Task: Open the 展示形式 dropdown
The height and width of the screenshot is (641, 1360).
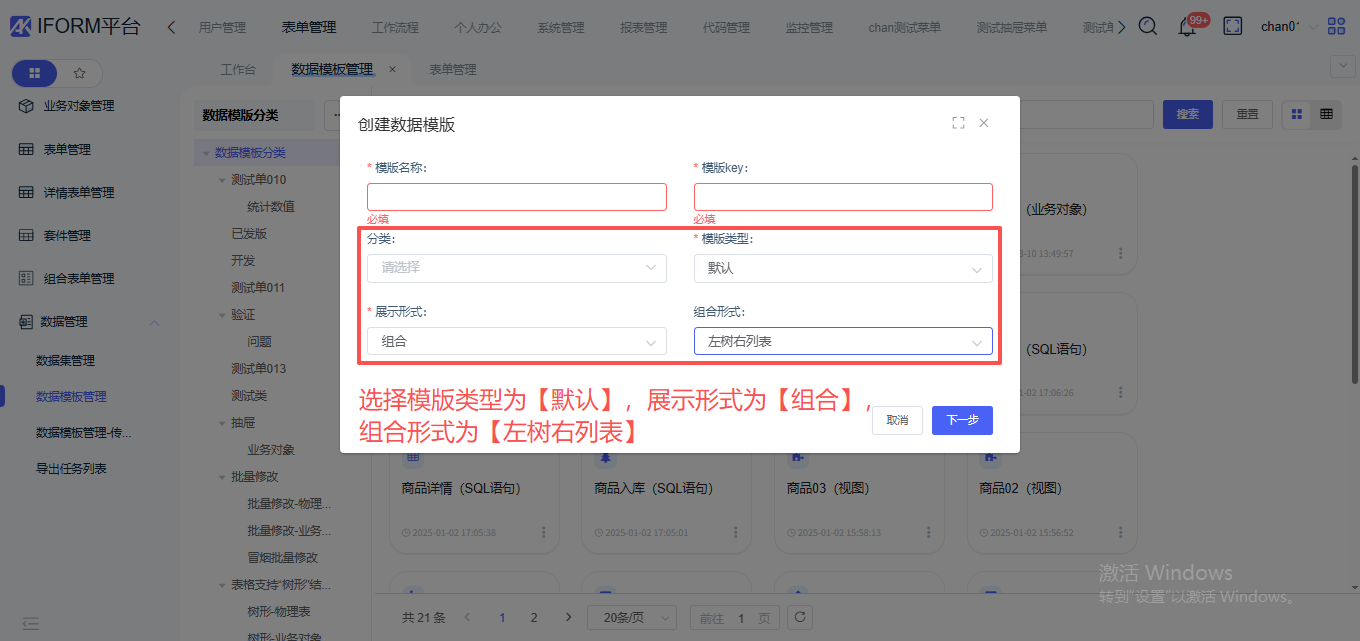Action: click(x=516, y=342)
